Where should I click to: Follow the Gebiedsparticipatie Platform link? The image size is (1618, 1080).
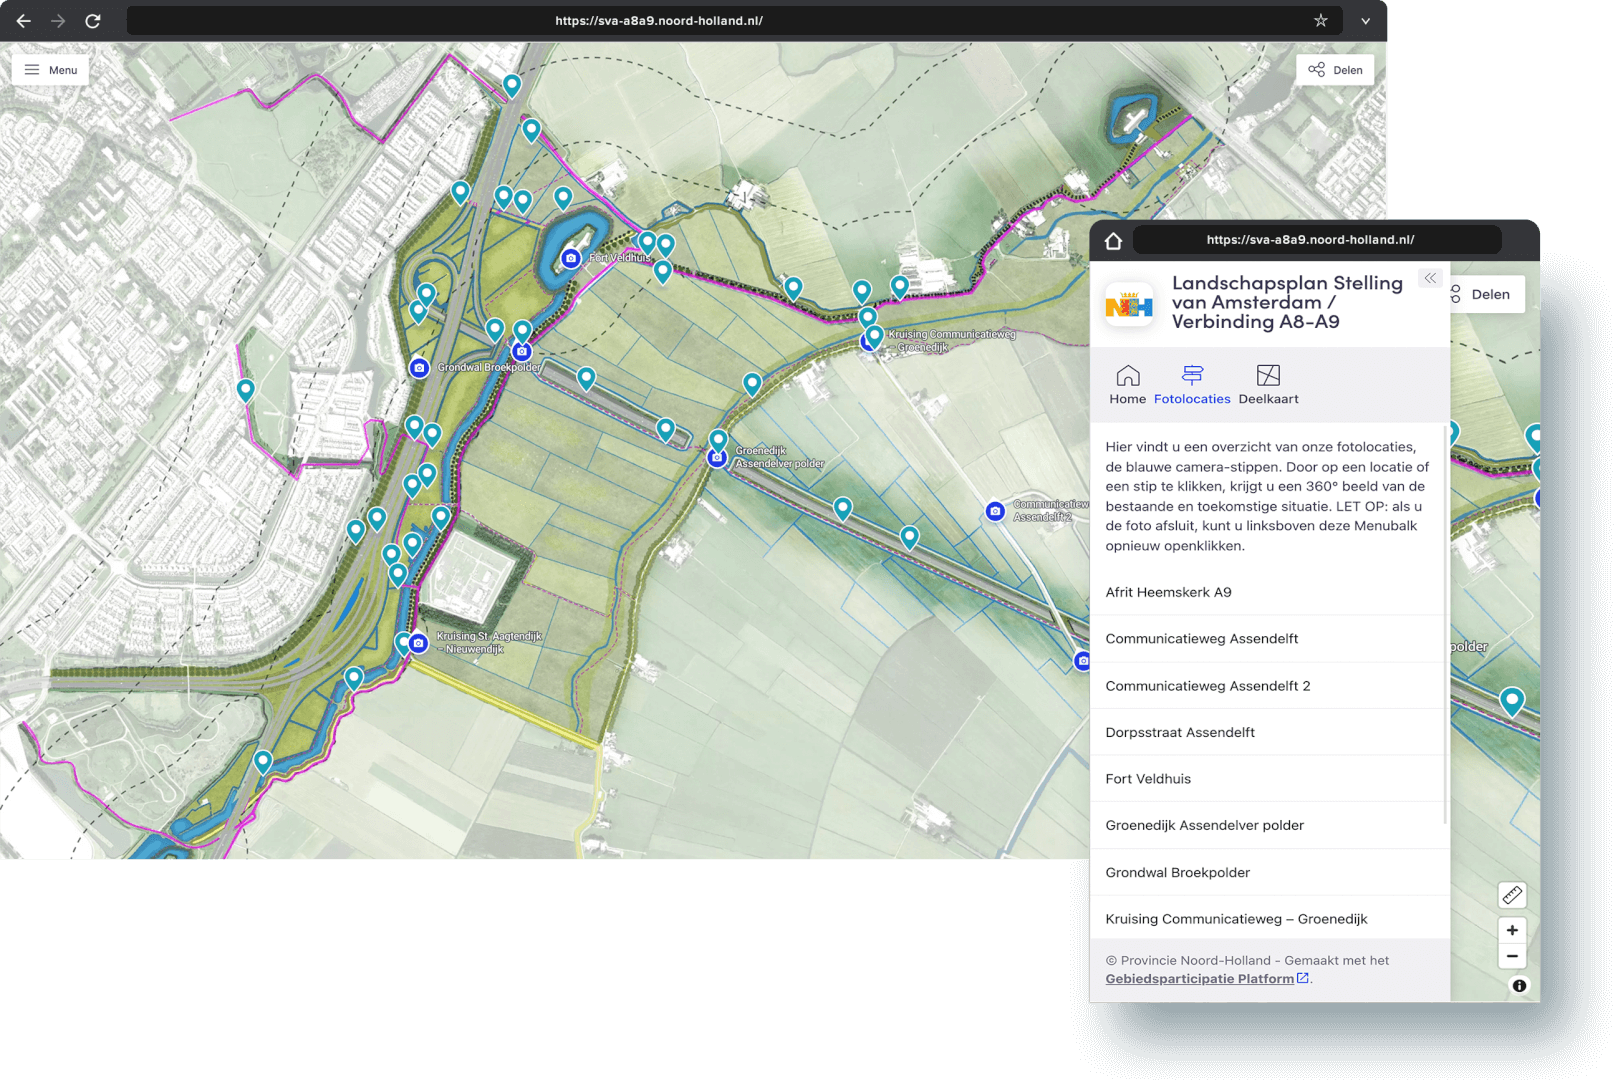tap(1199, 979)
